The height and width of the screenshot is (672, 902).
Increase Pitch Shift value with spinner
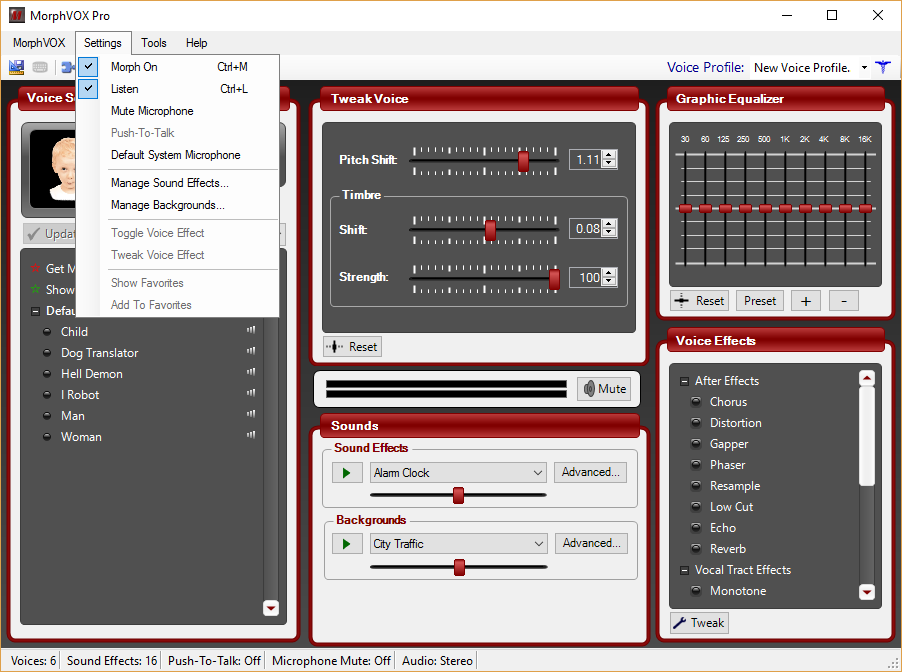click(609, 155)
